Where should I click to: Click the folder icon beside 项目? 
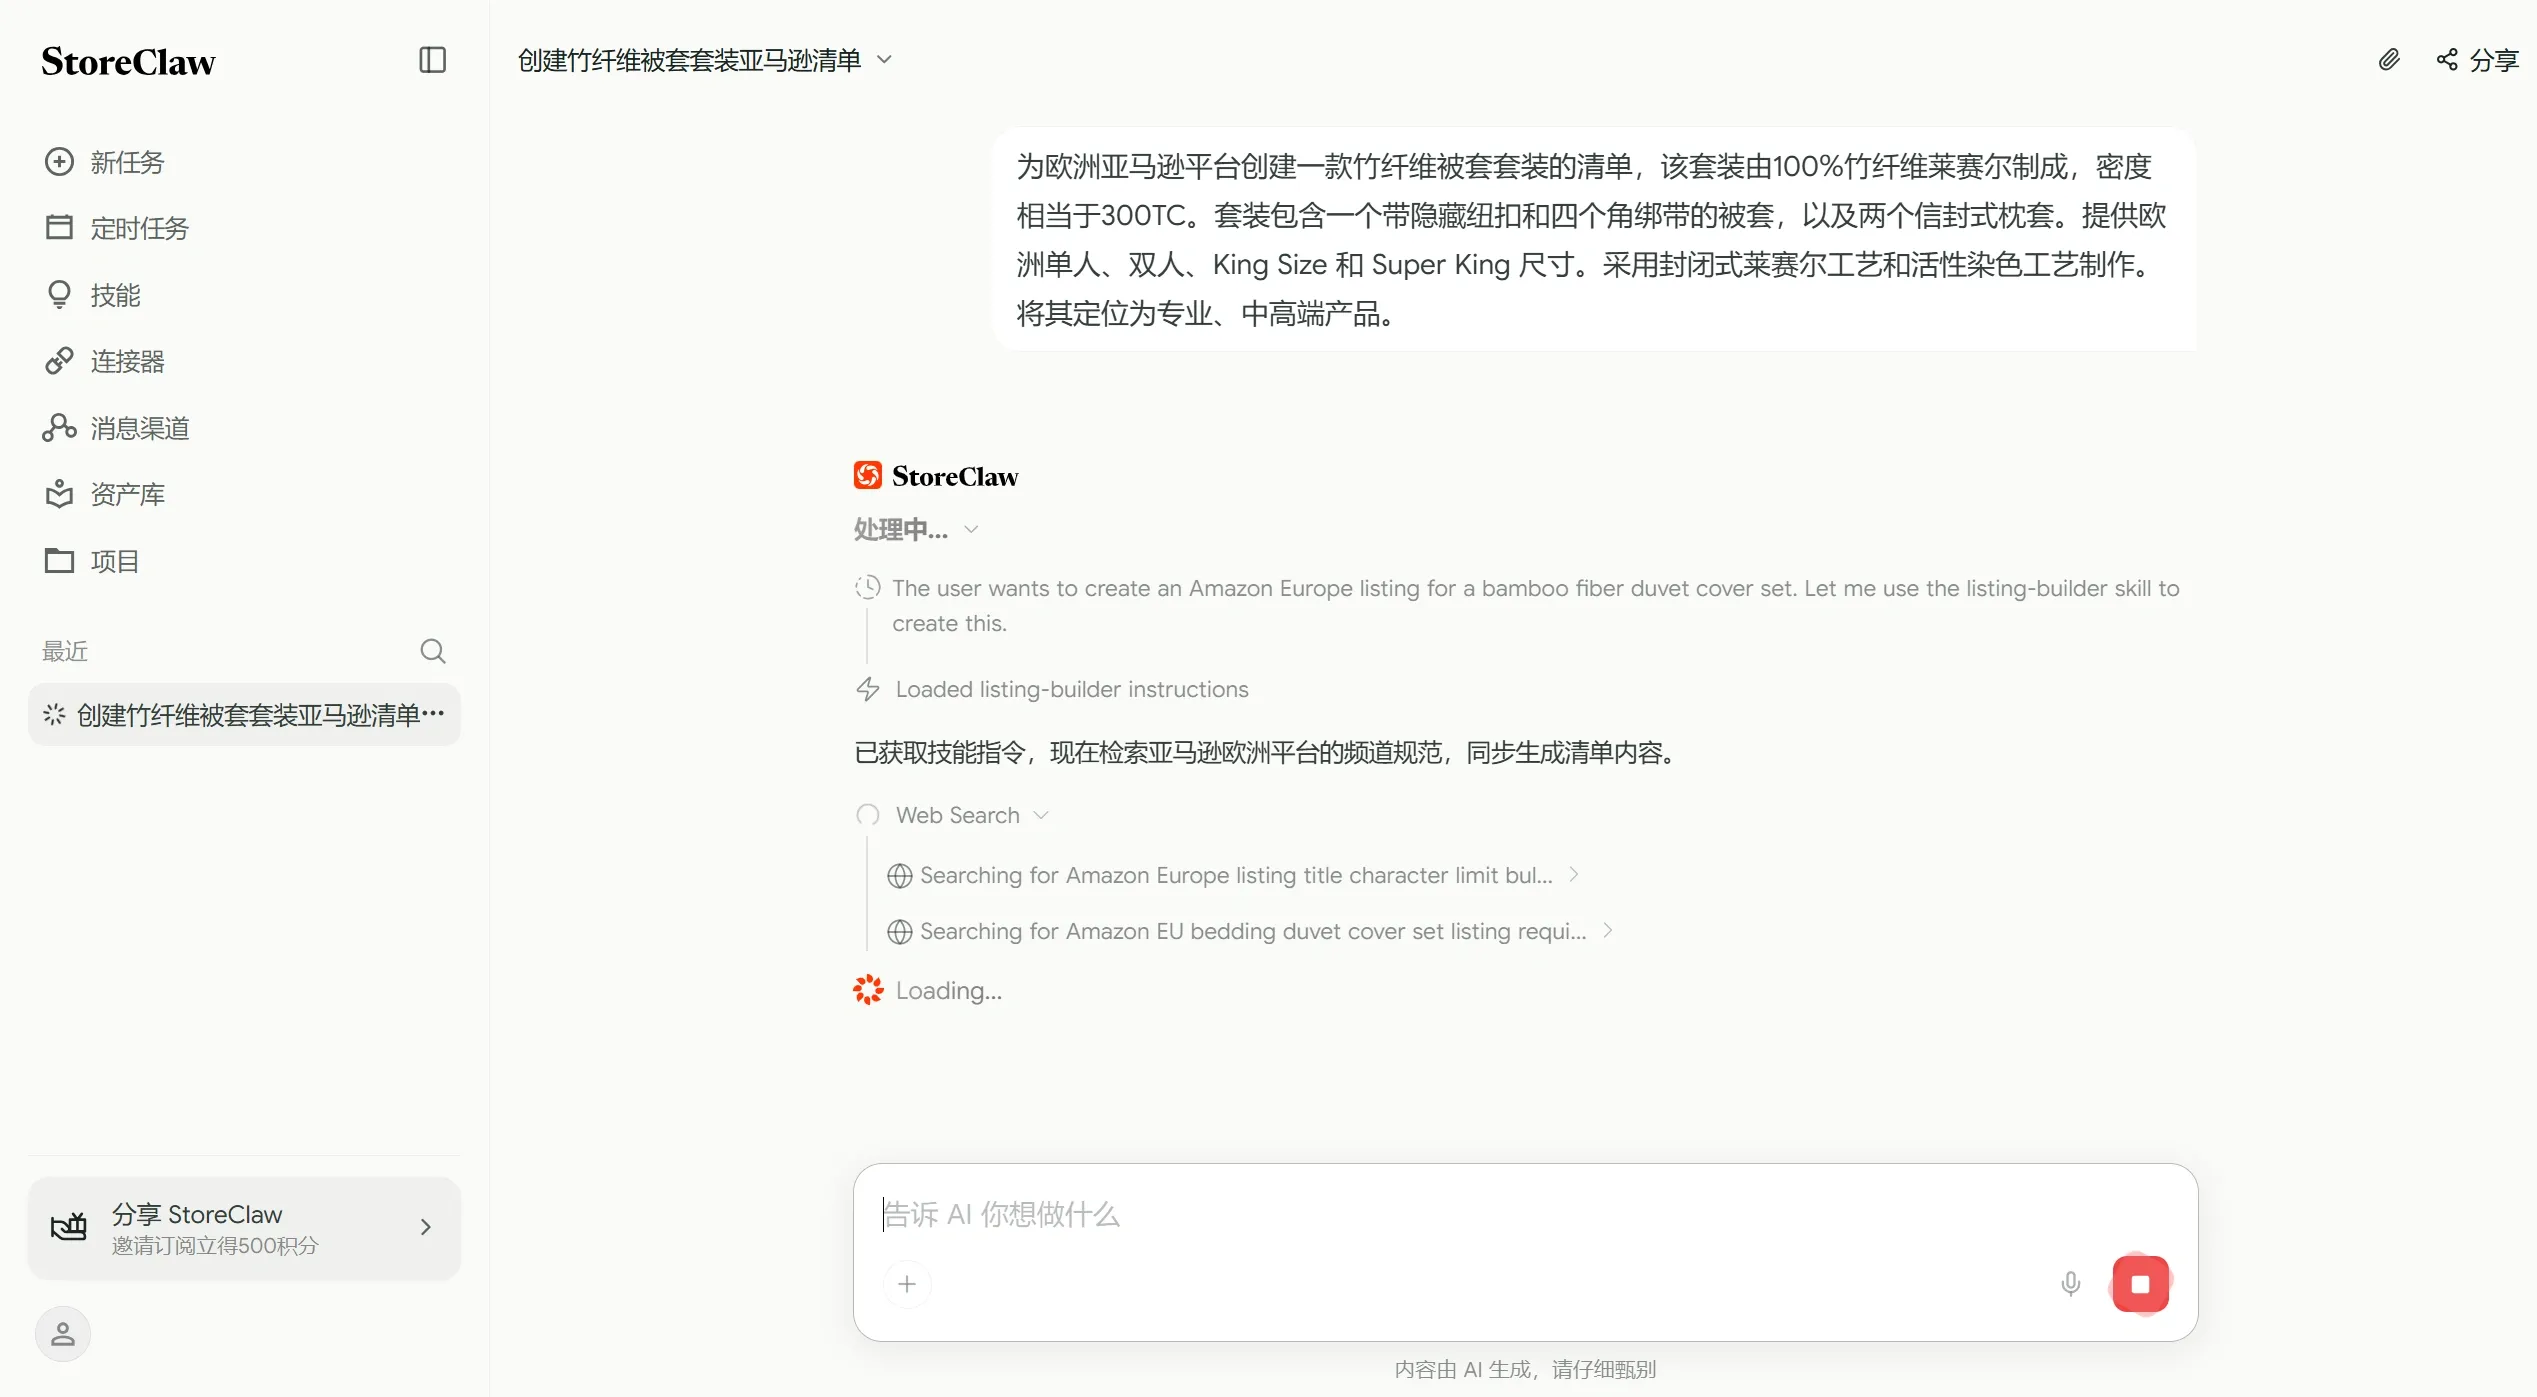click(x=59, y=560)
